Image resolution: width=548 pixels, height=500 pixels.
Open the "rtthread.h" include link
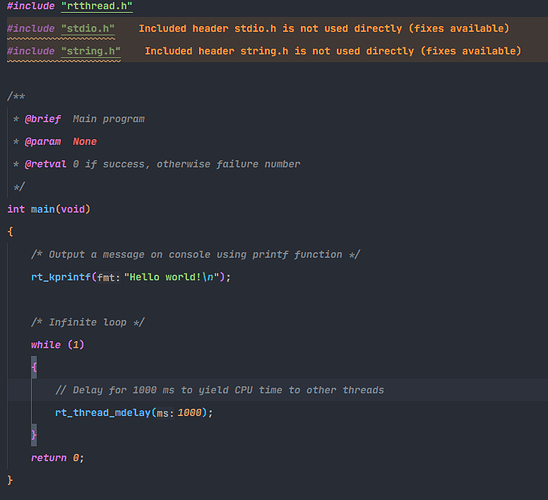(97, 6)
